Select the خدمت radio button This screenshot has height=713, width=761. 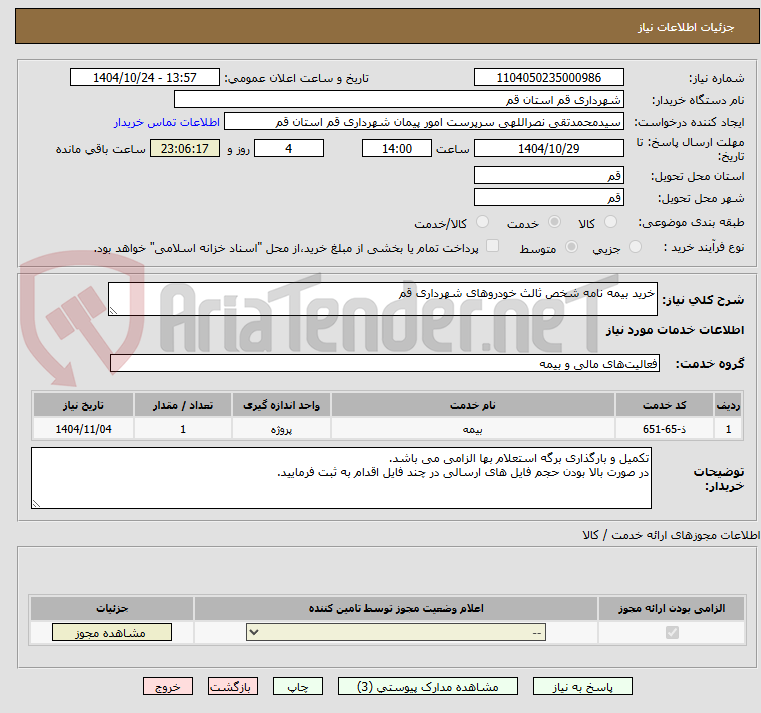(554, 222)
